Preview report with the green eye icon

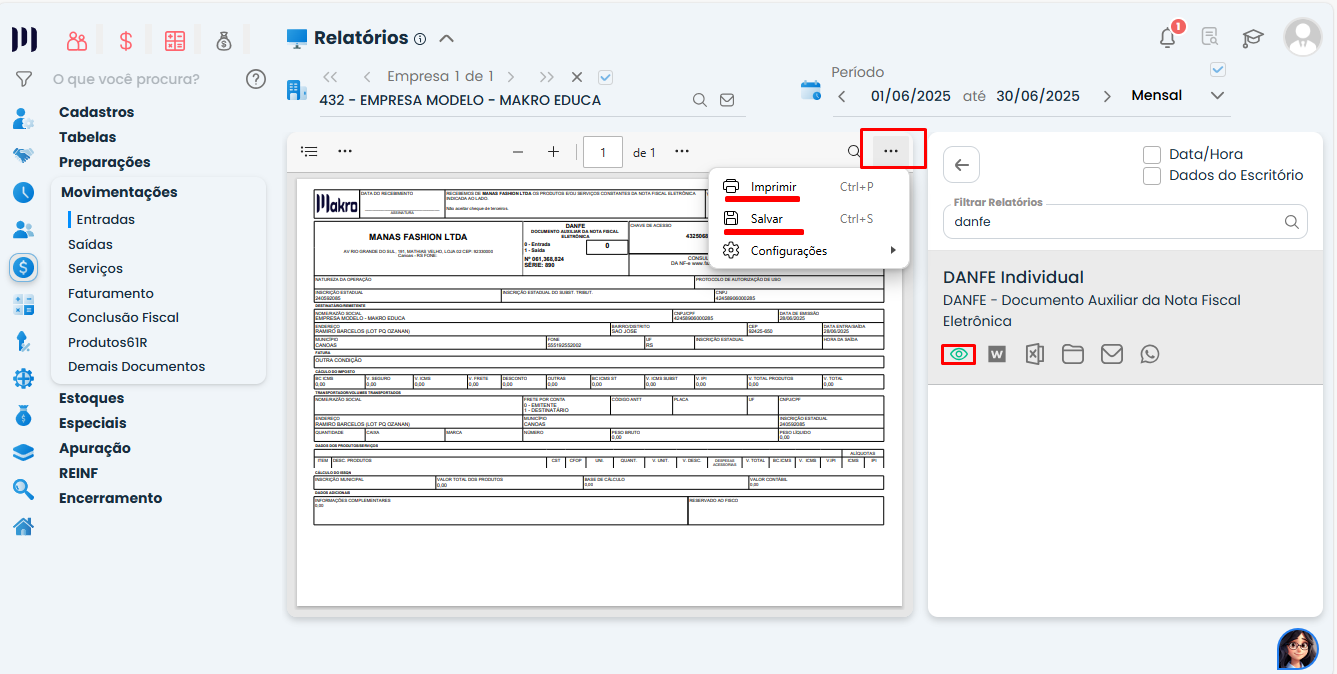tap(959, 354)
